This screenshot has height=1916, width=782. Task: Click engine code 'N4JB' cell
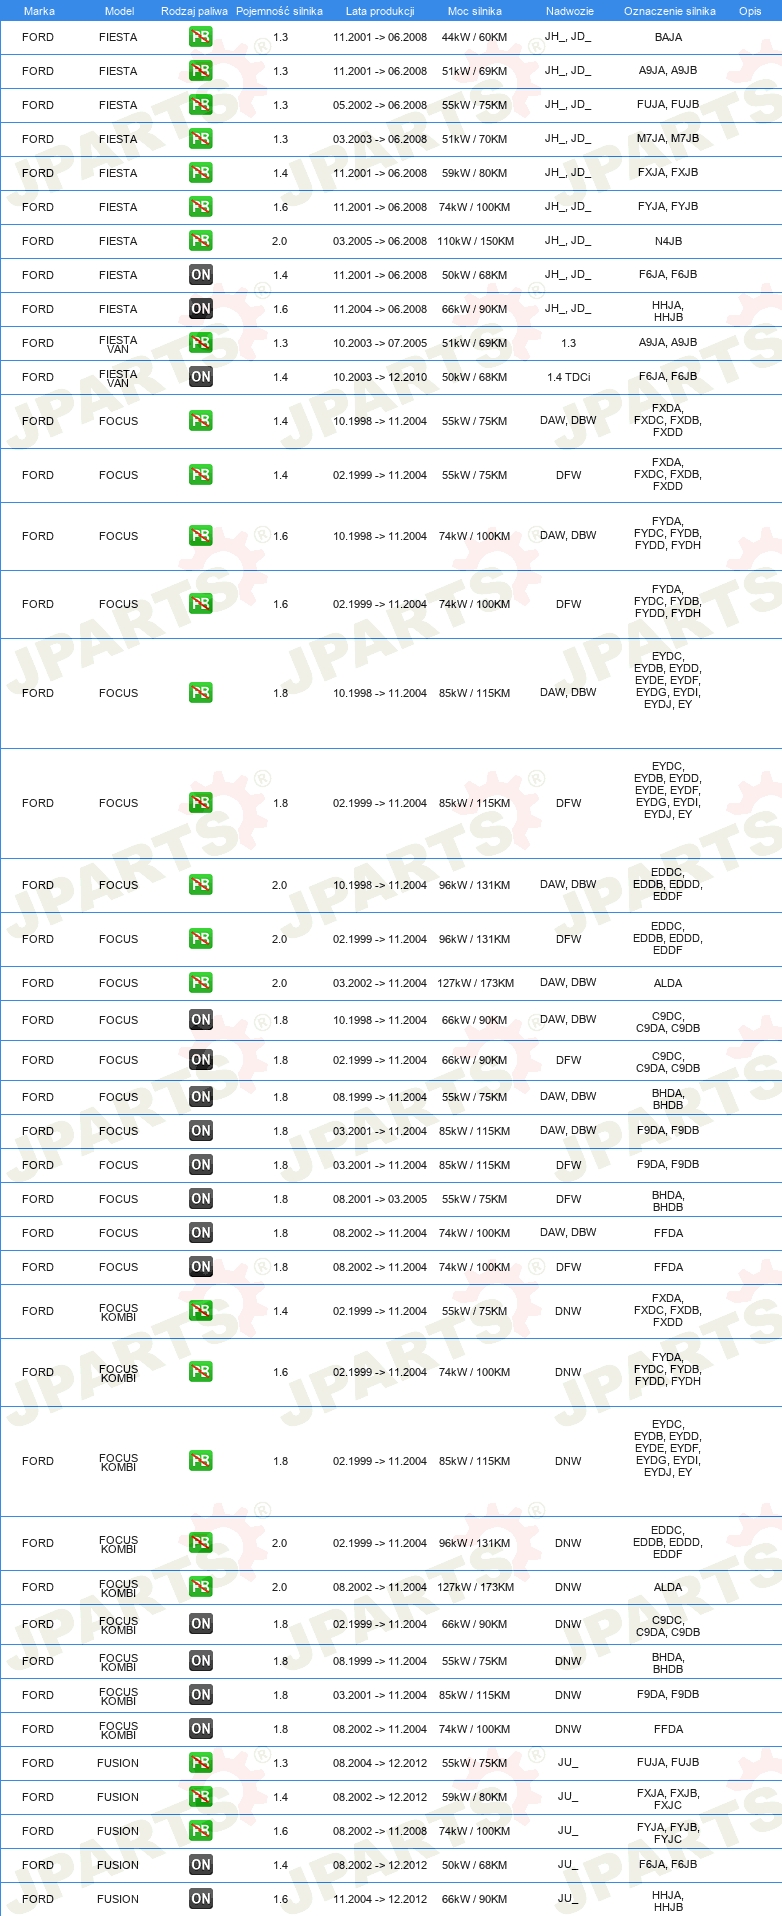[x=668, y=241]
